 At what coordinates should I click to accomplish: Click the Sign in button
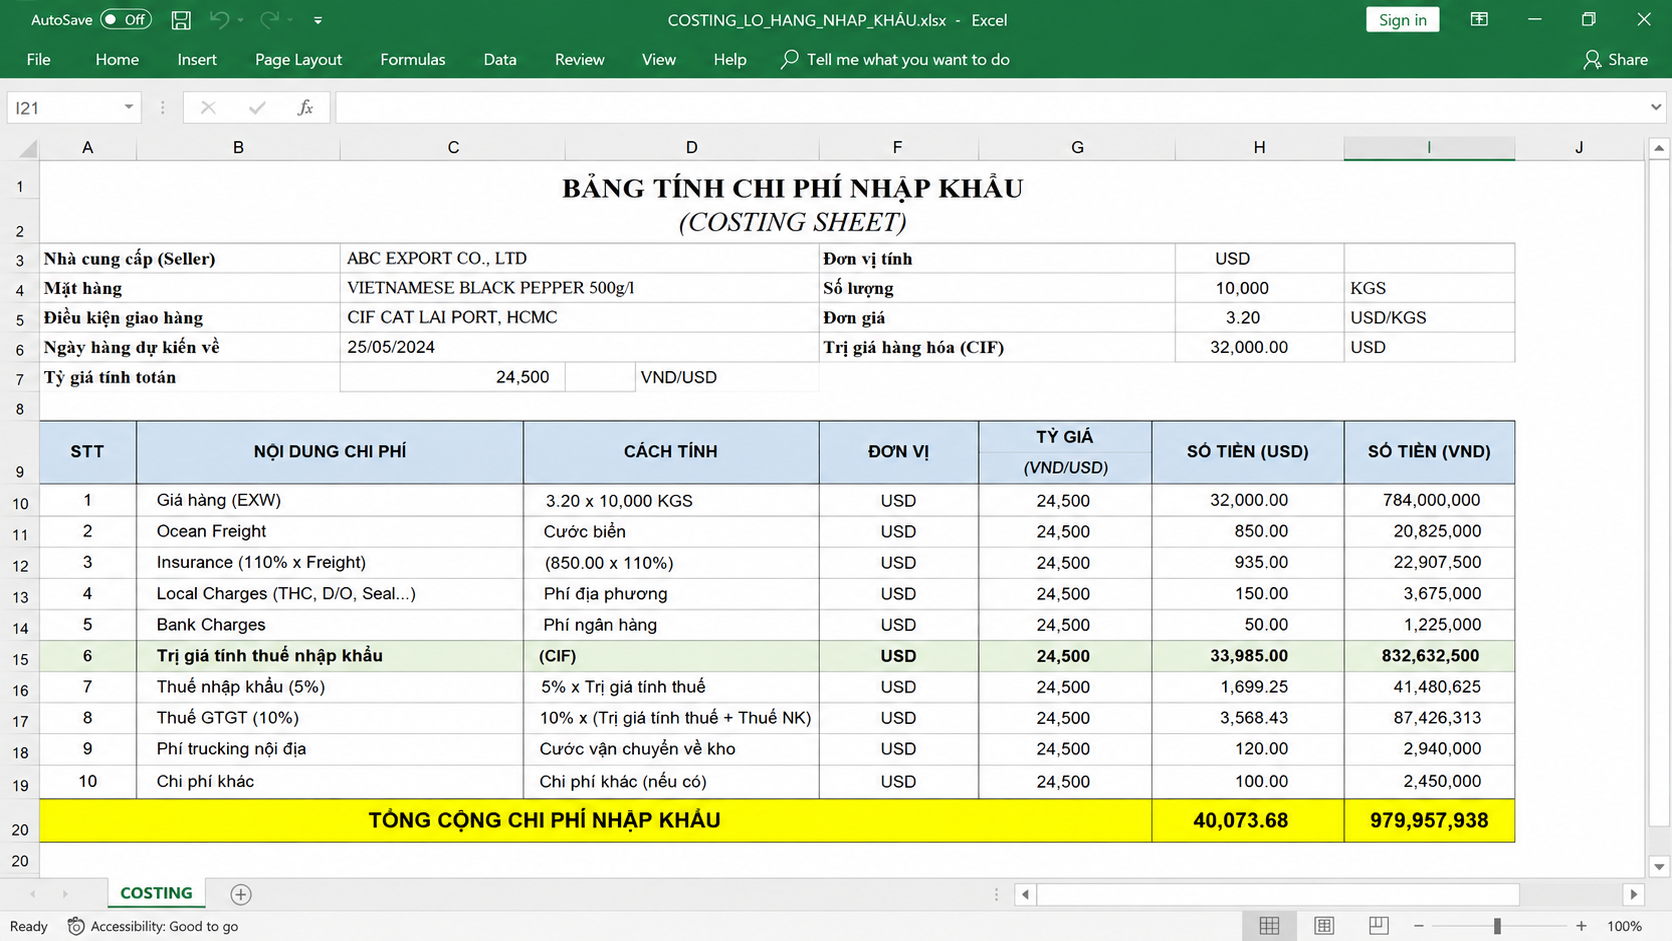(x=1402, y=20)
